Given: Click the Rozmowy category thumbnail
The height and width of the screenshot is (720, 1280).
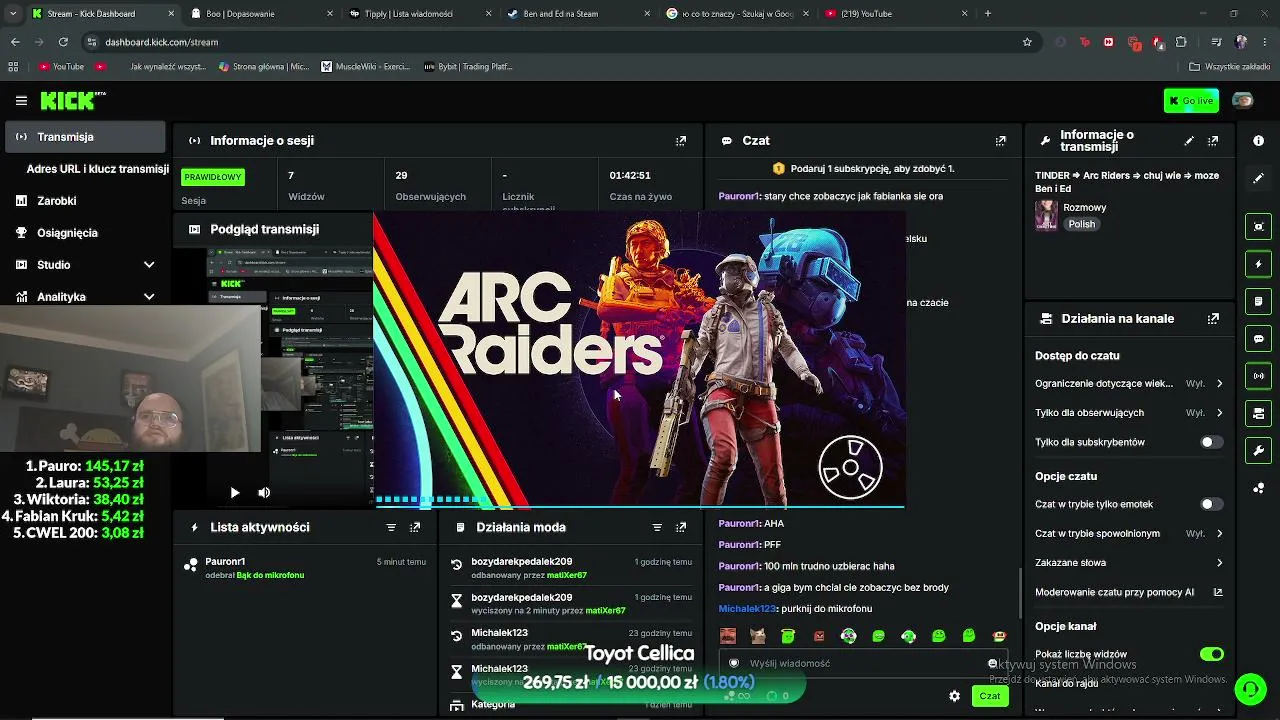Looking at the screenshot, I should pyautogui.click(x=1046, y=216).
